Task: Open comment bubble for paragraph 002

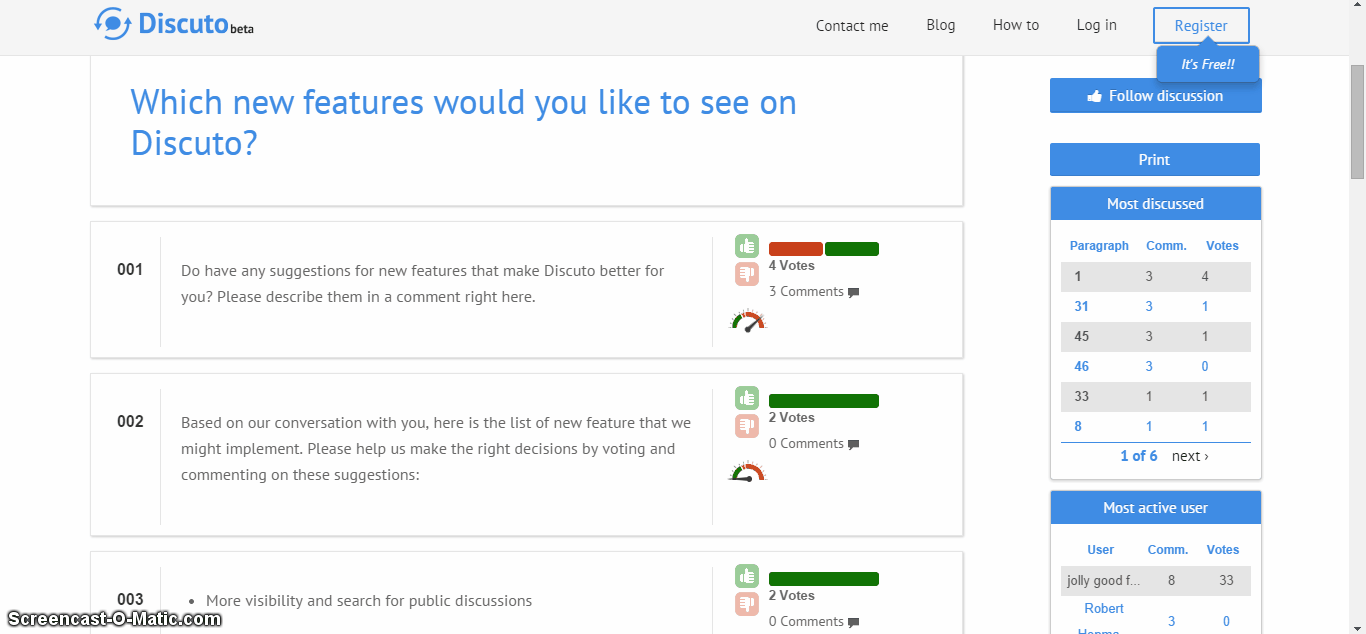Action: click(x=853, y=445)
